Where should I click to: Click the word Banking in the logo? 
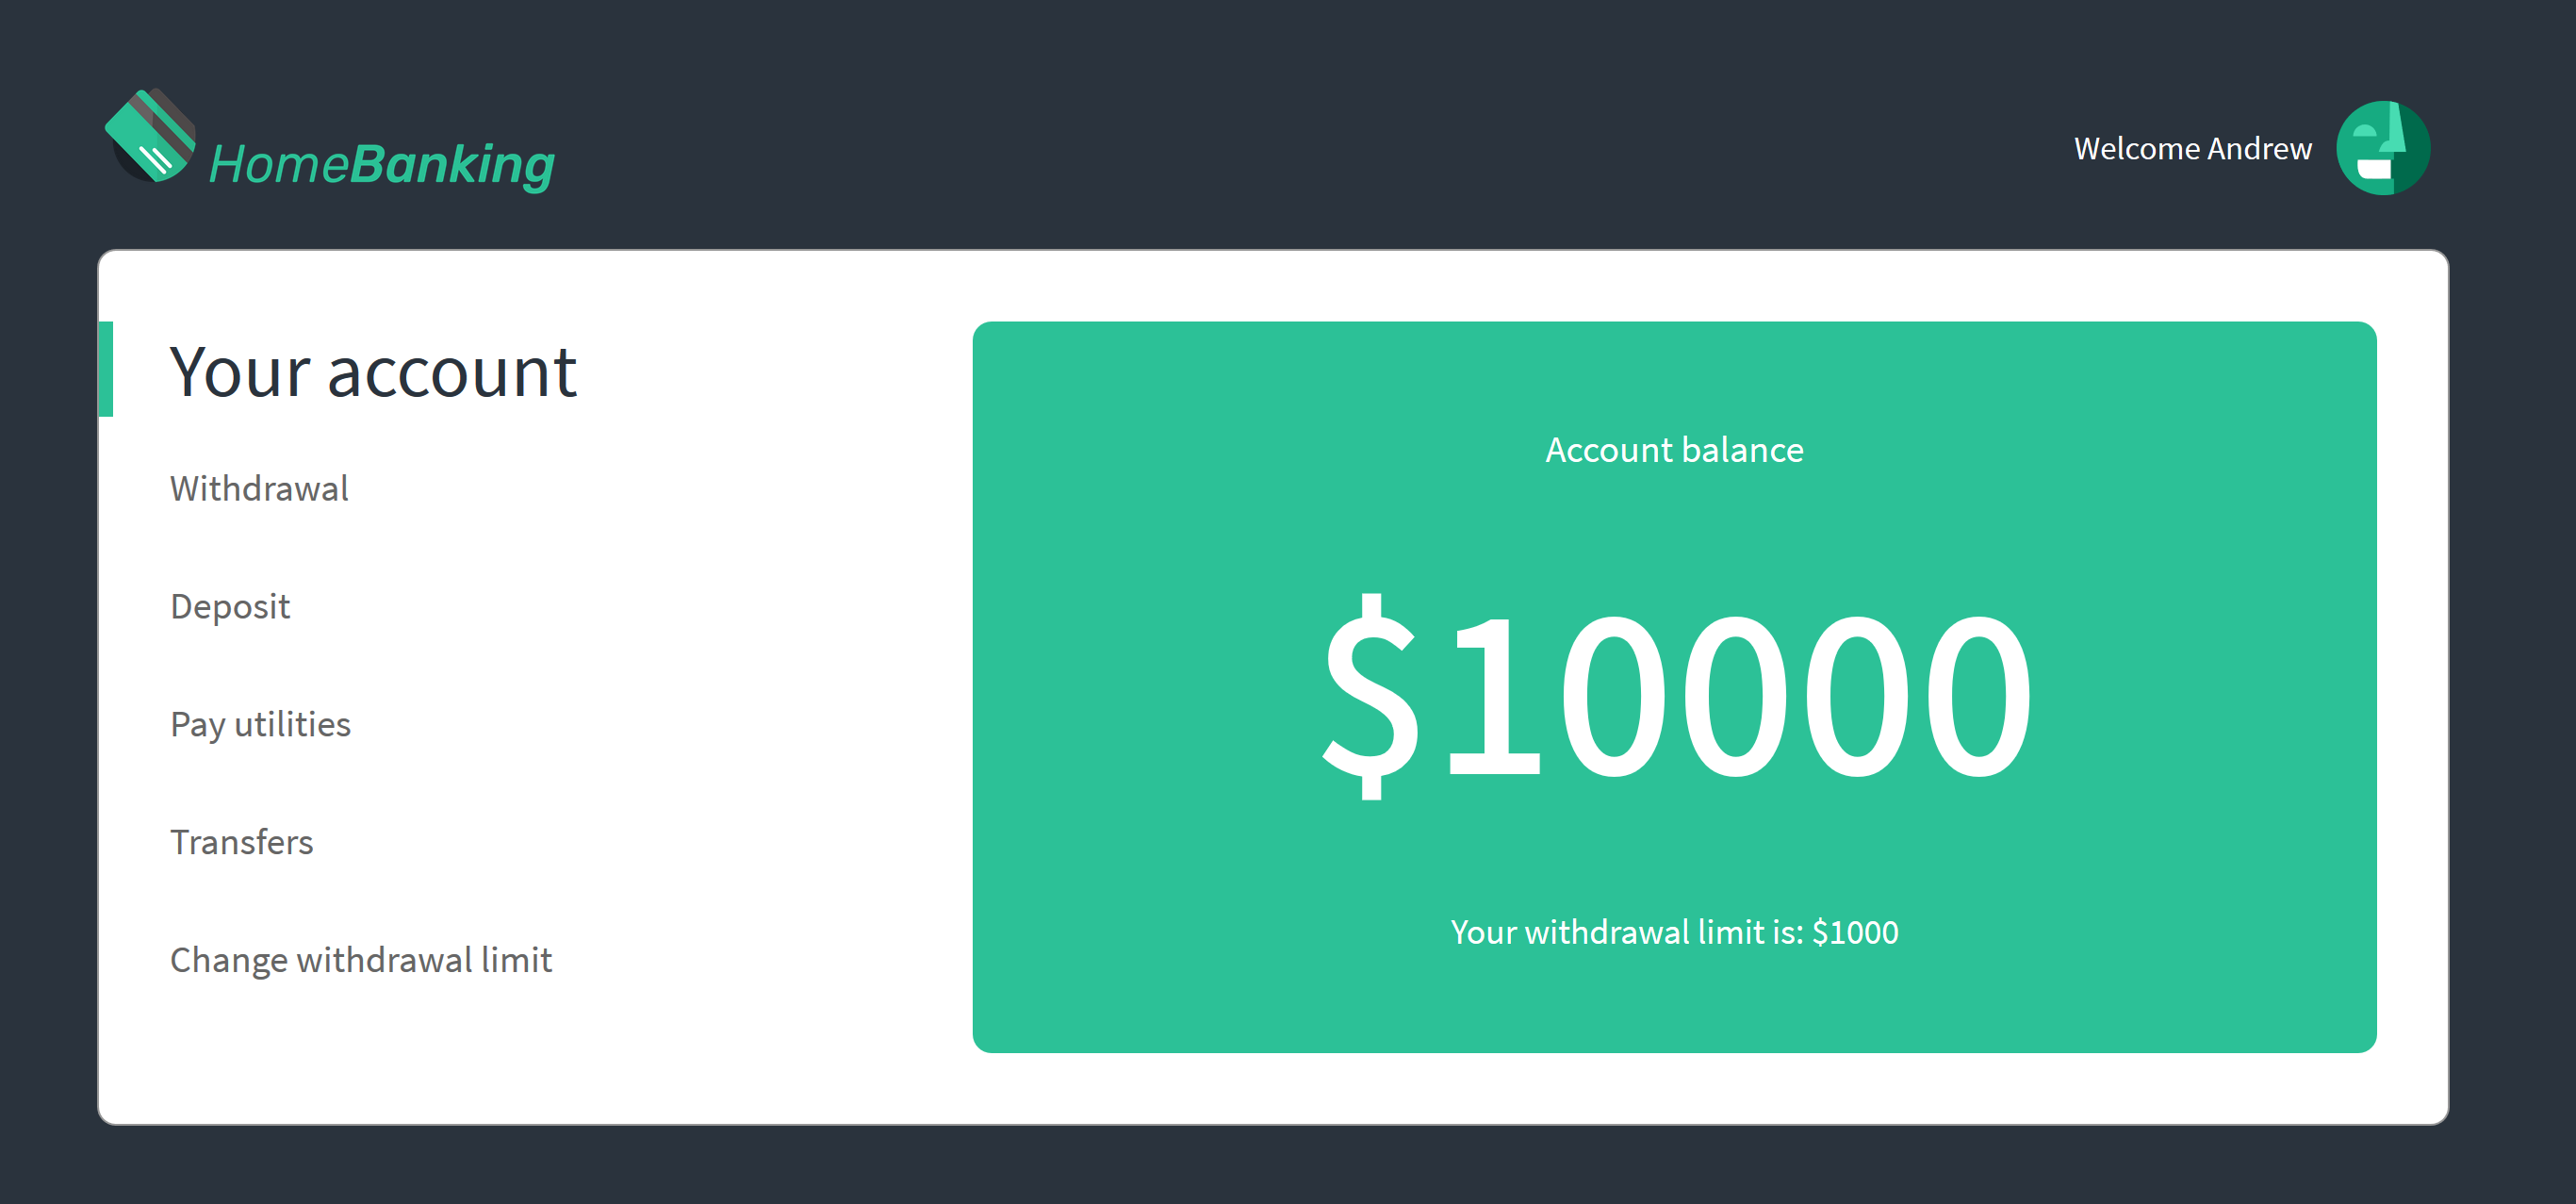pyautogui.click(x=453, y=164)
